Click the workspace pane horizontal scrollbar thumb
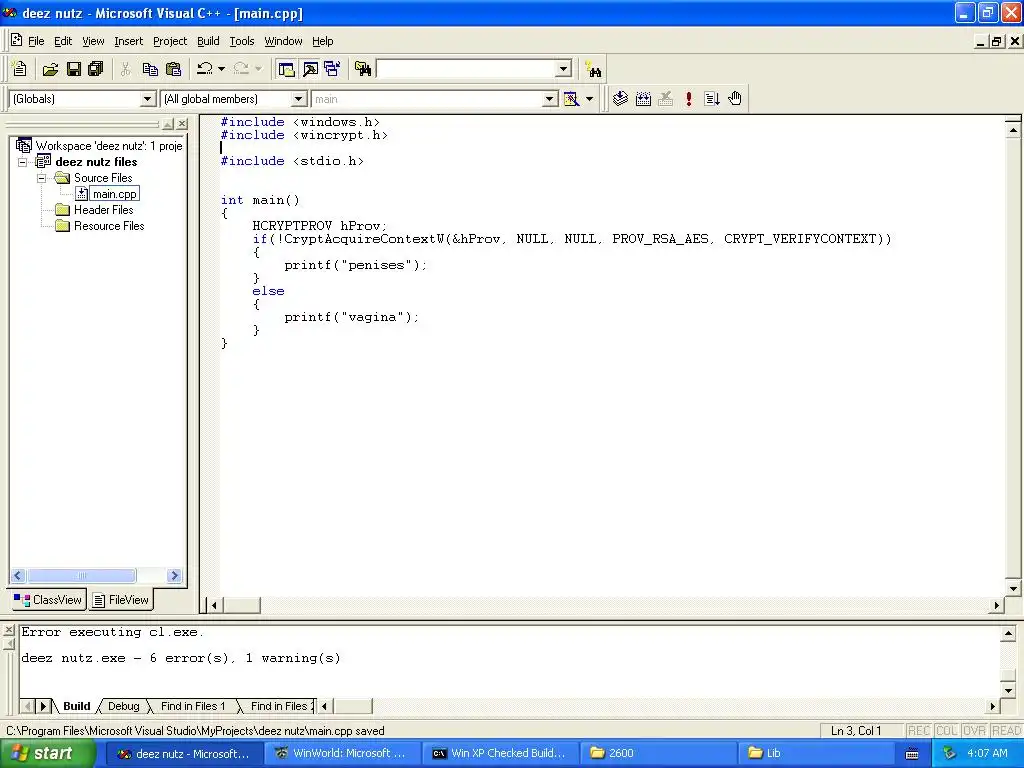The width and height of the screenshot is (1024, 768). click(x=82, y=575)
